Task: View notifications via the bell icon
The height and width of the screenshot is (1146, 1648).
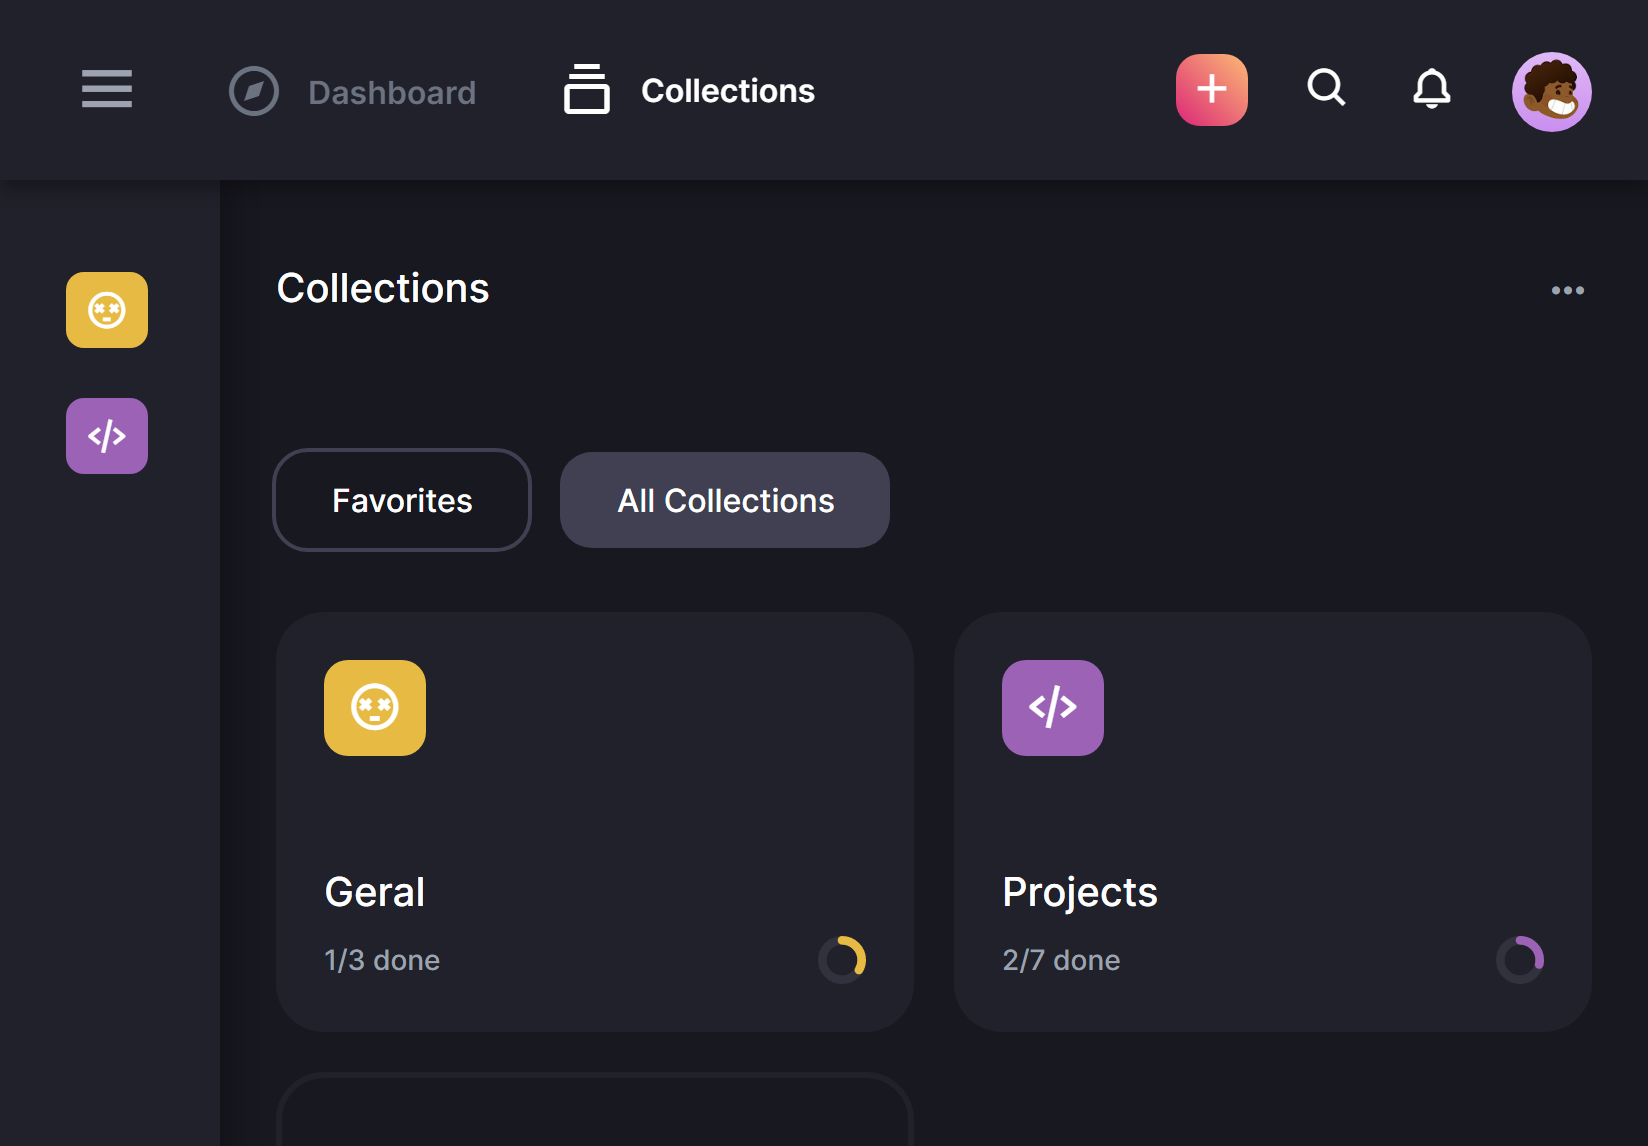Action: (x=1432, y=89)
